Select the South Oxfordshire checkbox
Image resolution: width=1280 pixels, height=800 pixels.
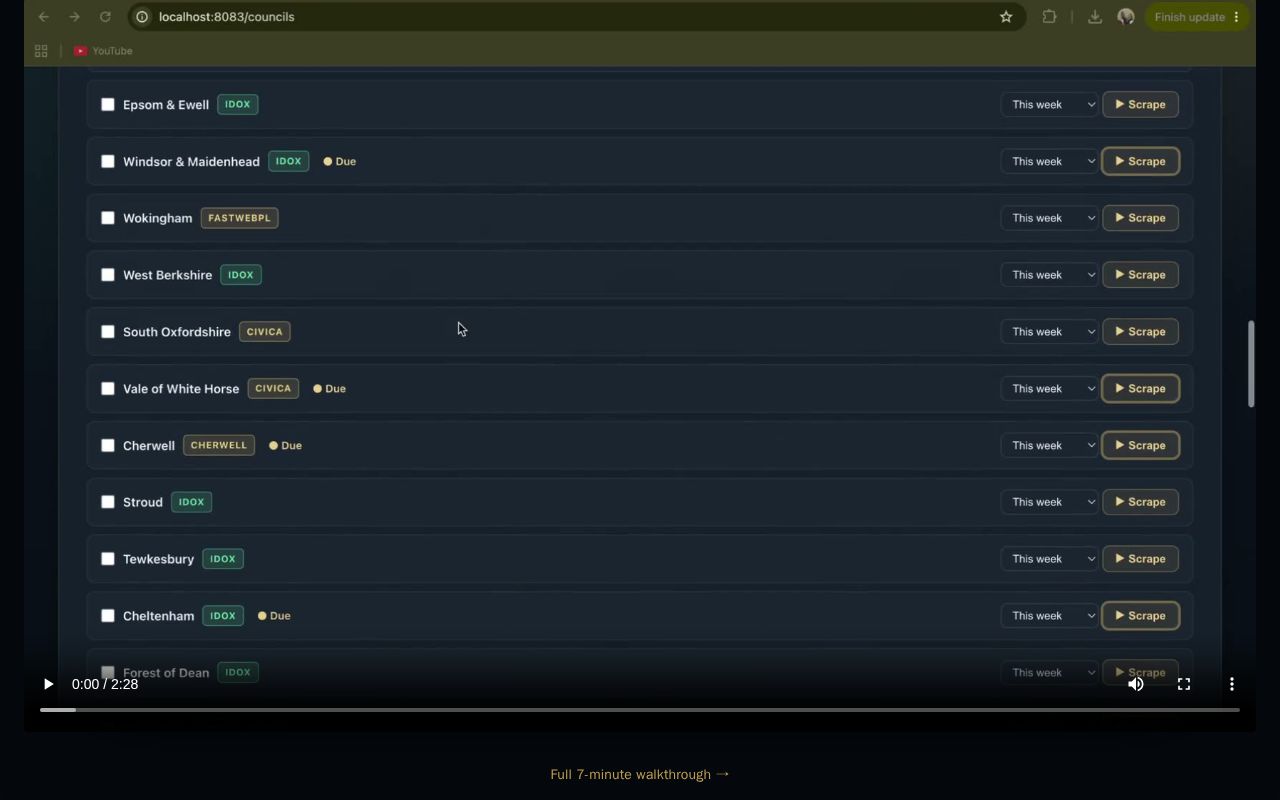pyautogui.click(x=108, y=332)
